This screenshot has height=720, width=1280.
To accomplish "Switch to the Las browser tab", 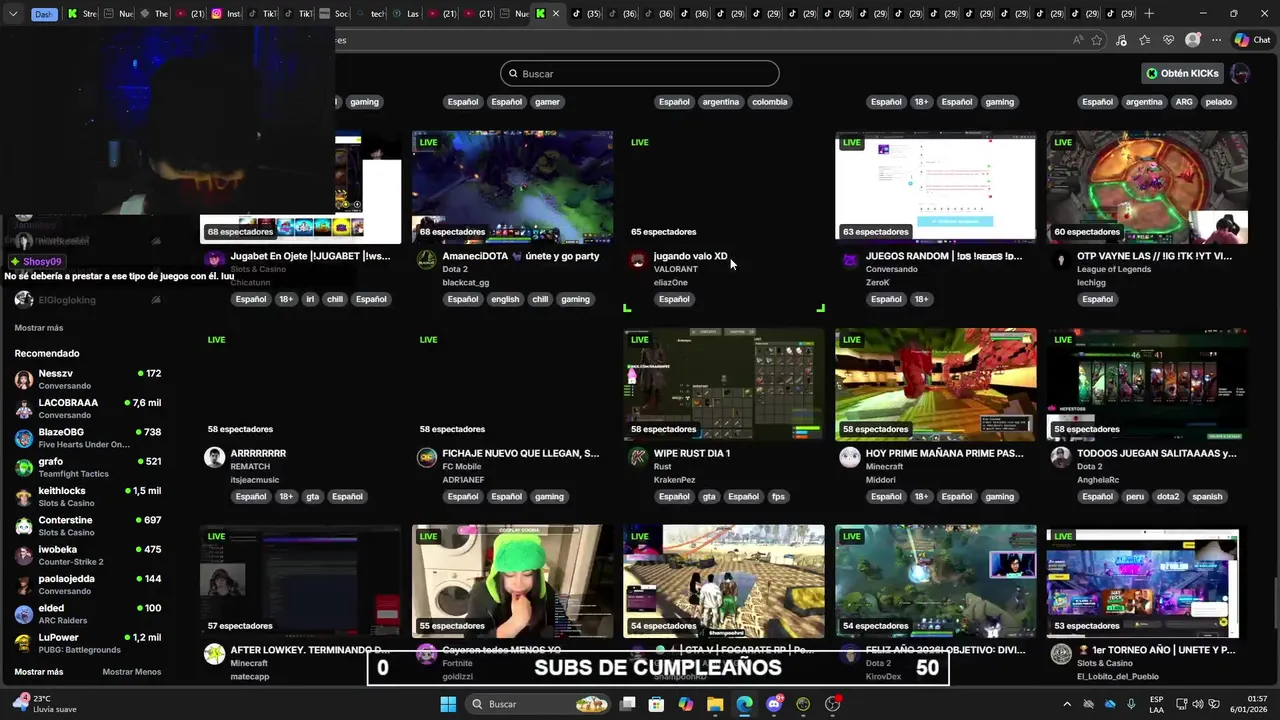I will 406,14.
